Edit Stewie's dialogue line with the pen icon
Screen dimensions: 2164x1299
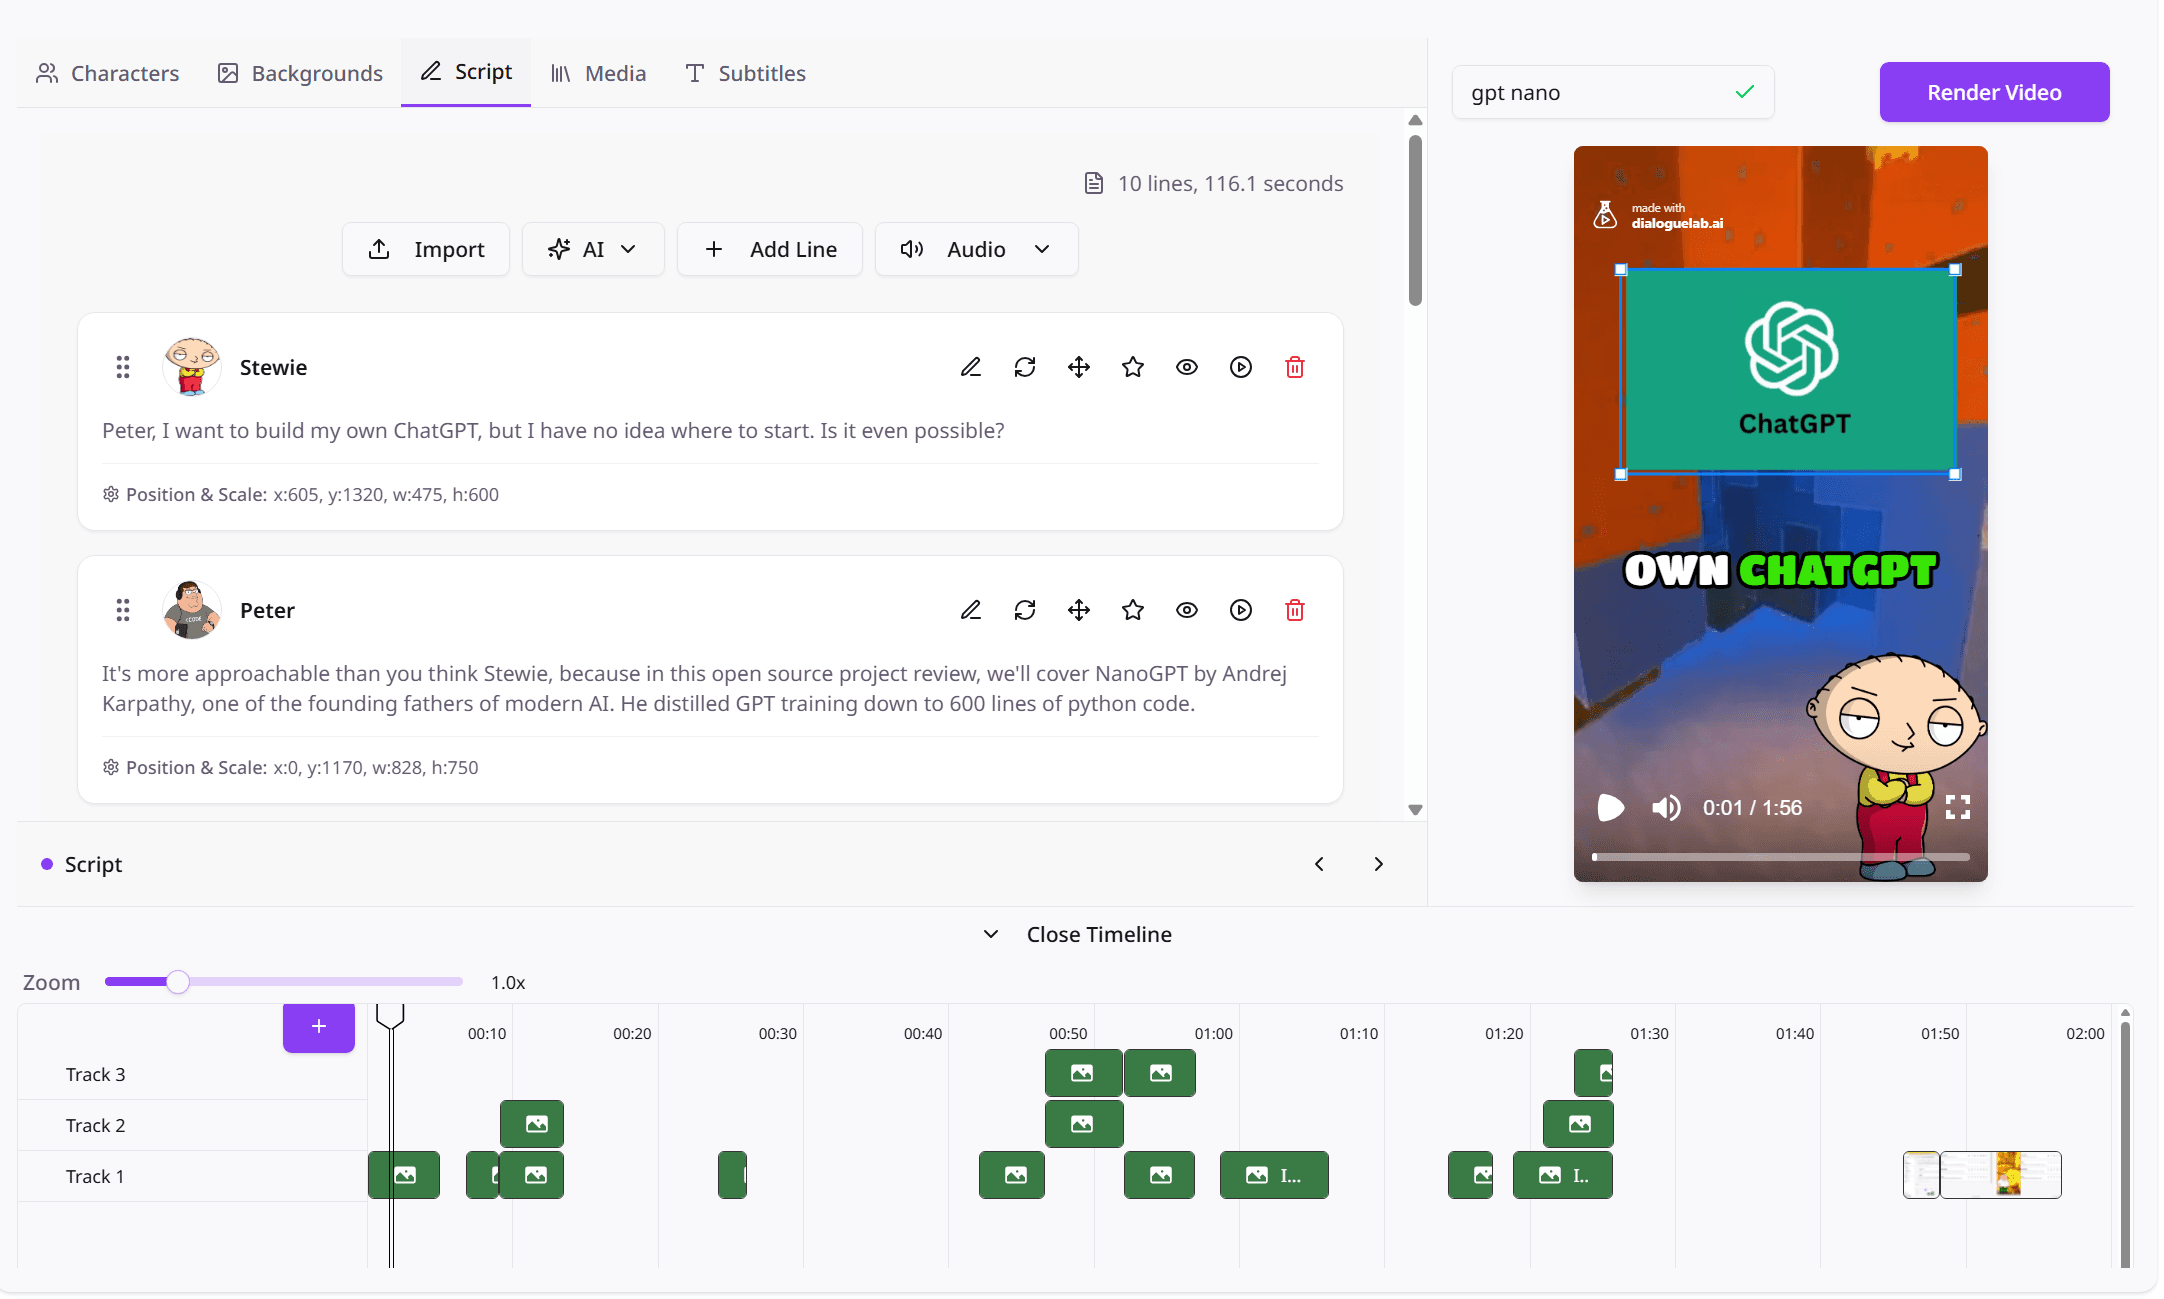(x=970, y=367)
